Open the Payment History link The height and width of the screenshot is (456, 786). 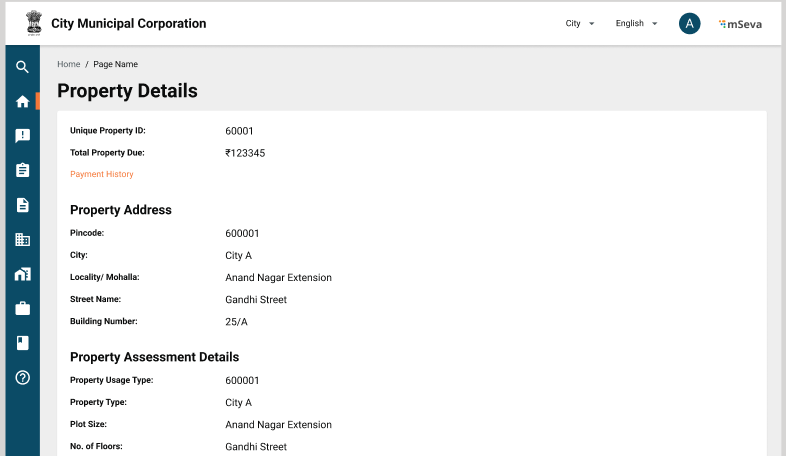(x=101, y=174)
